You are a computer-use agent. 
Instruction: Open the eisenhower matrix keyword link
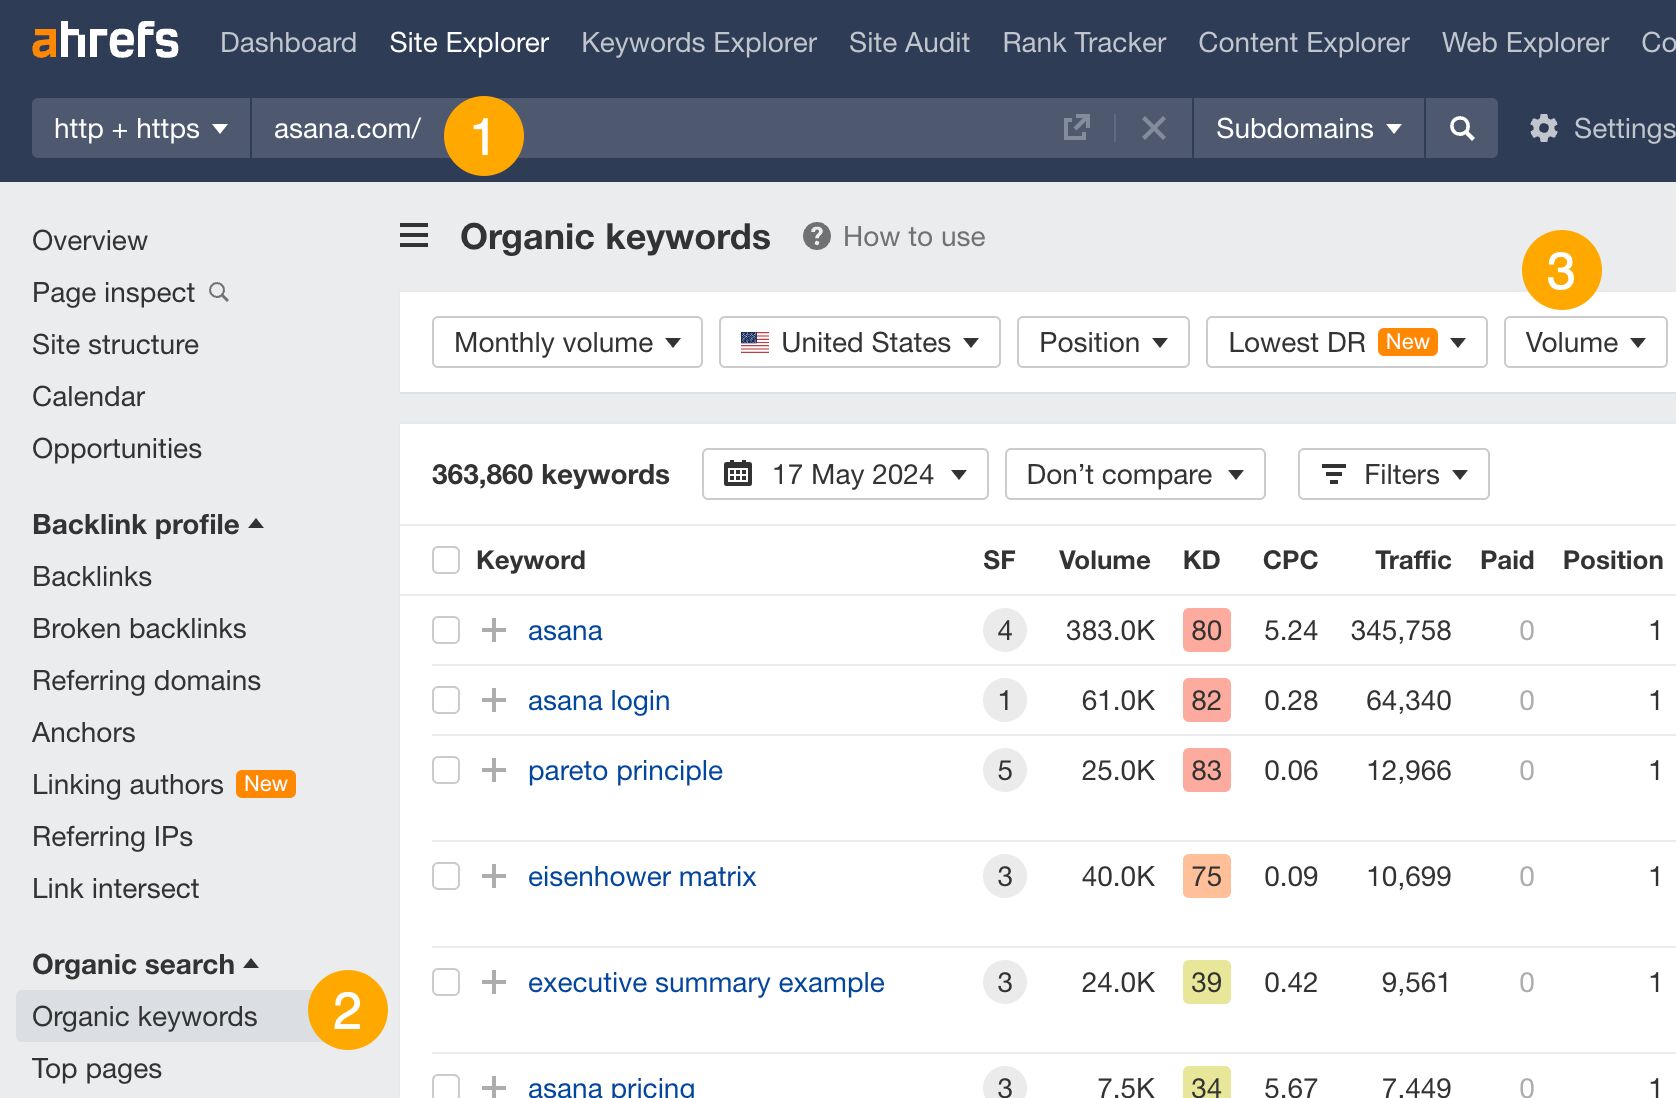point(641,876)
